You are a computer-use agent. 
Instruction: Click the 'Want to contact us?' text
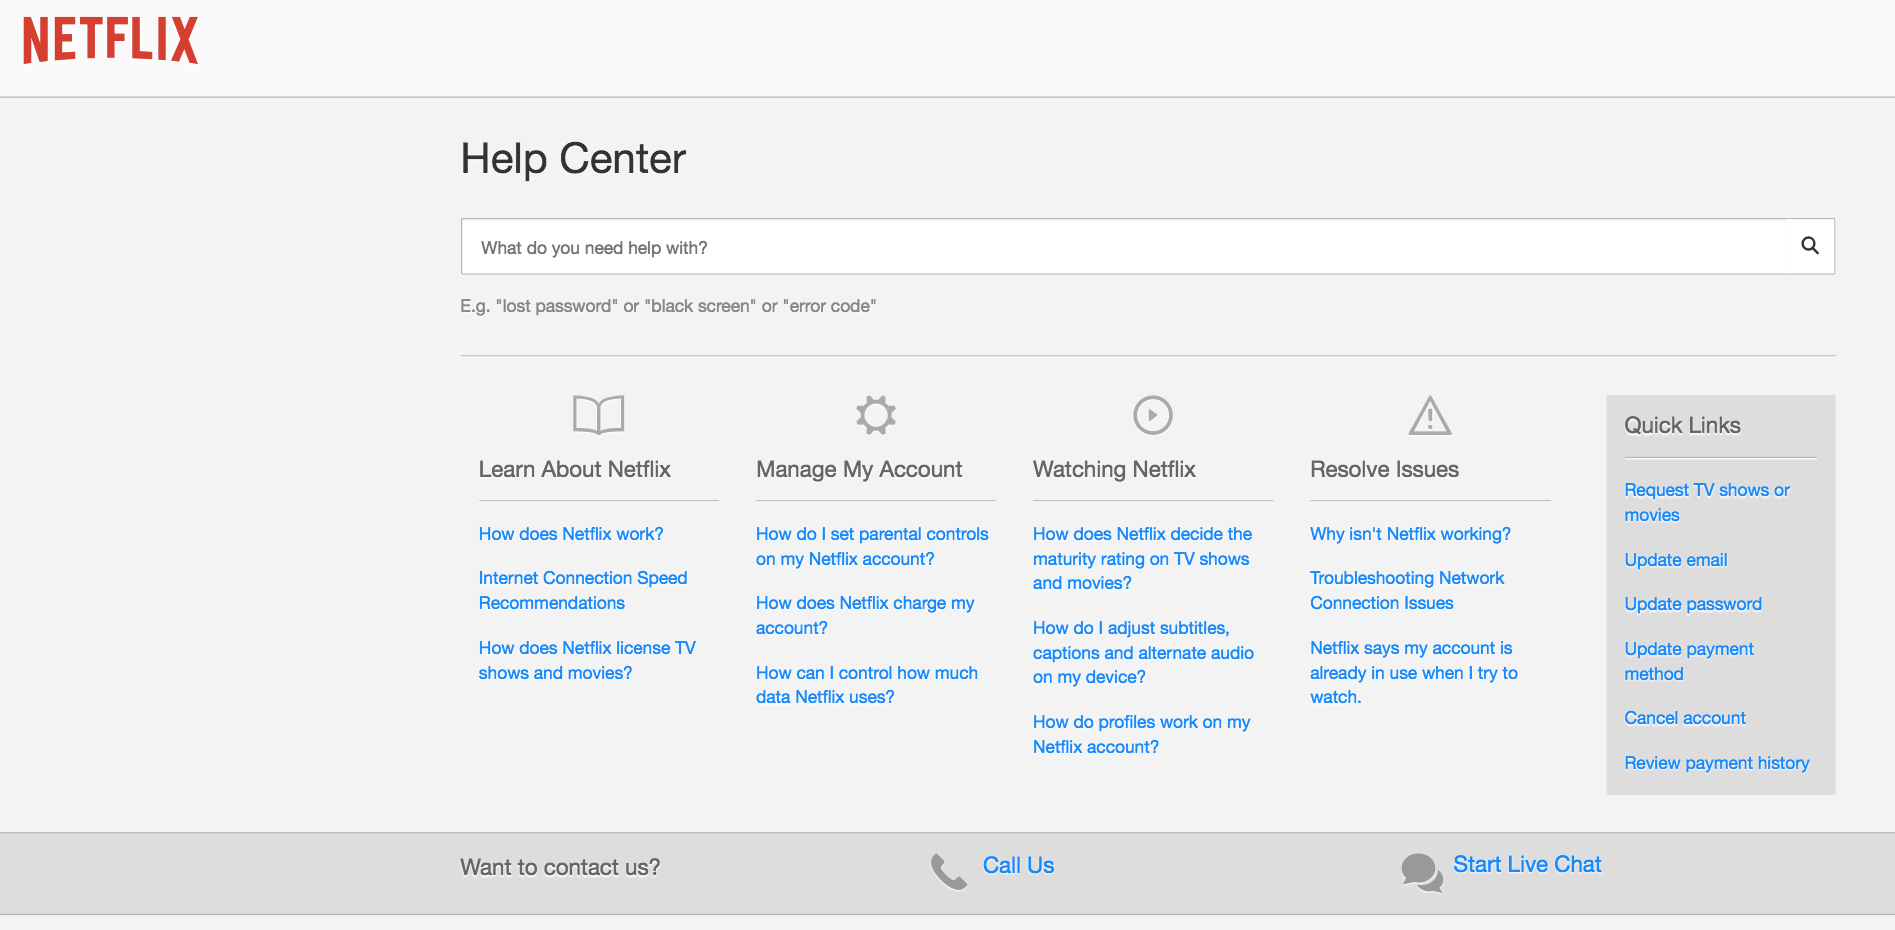click(560, 867)
